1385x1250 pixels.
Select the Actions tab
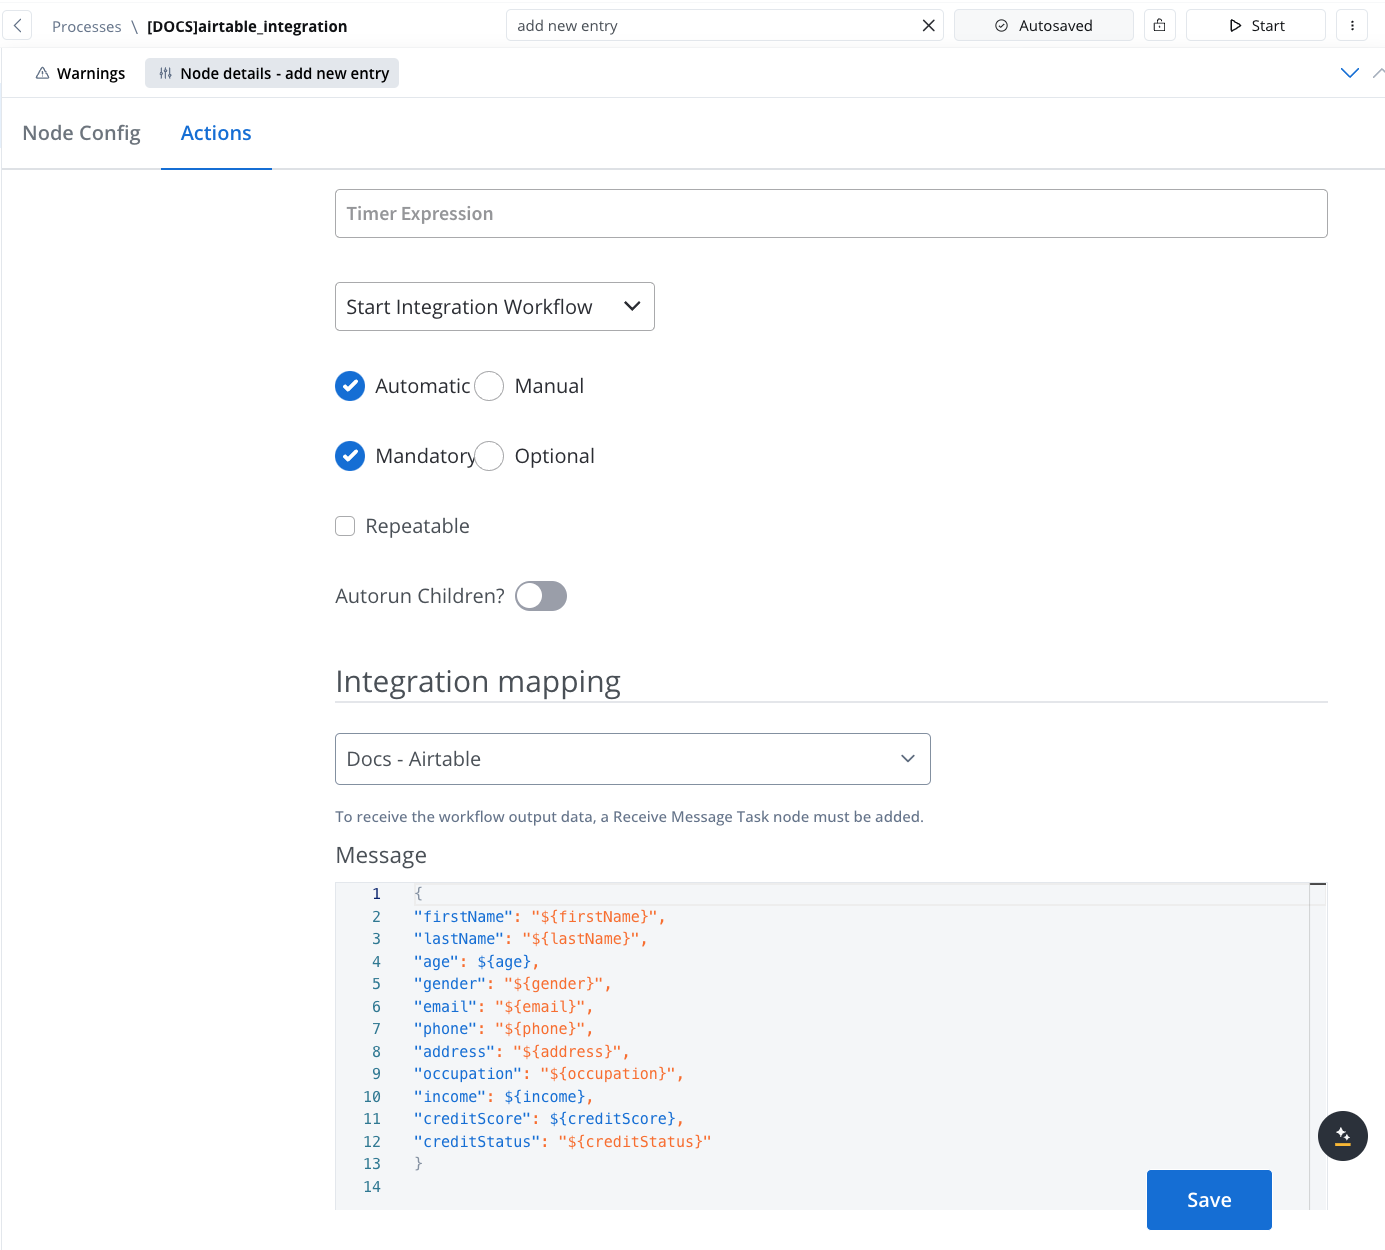(216, 133)
